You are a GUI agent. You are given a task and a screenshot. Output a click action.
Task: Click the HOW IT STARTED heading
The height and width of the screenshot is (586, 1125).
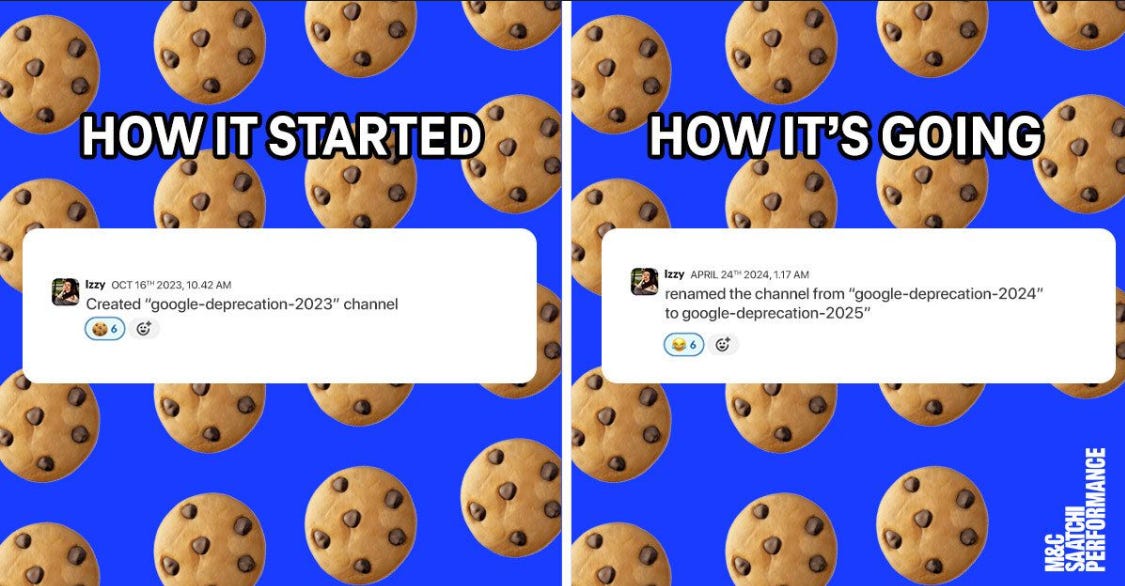tap(282, 136)
